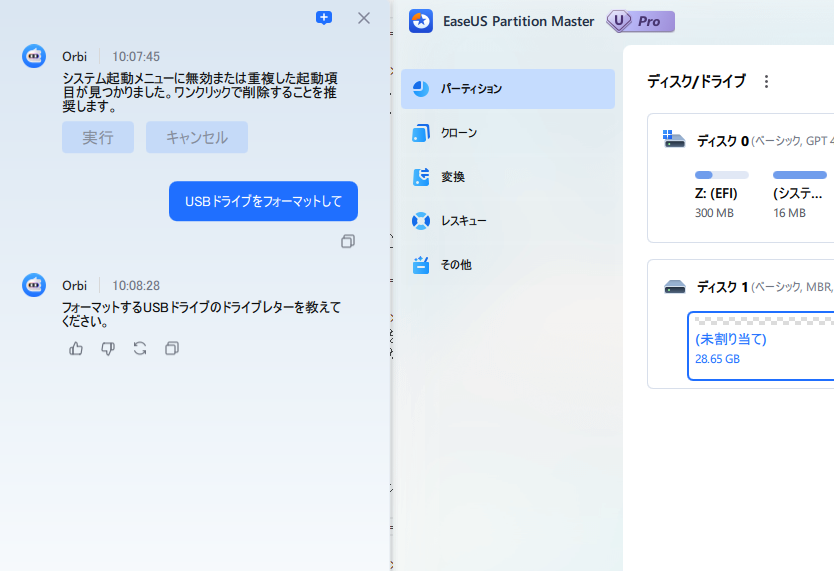Image resolution: width=834 pixels, height=571 pixels.
Task: Click the 28.65 GB size label
Action: coord(718,359)
